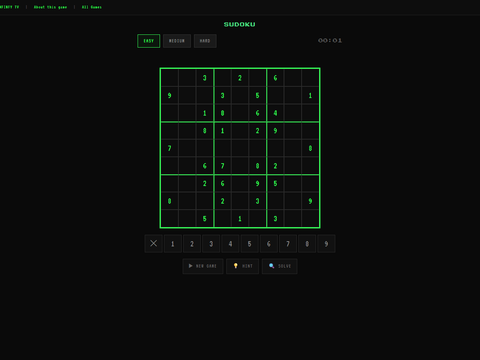
Task: Start a New Game with the play button
Action: (203, 266)
